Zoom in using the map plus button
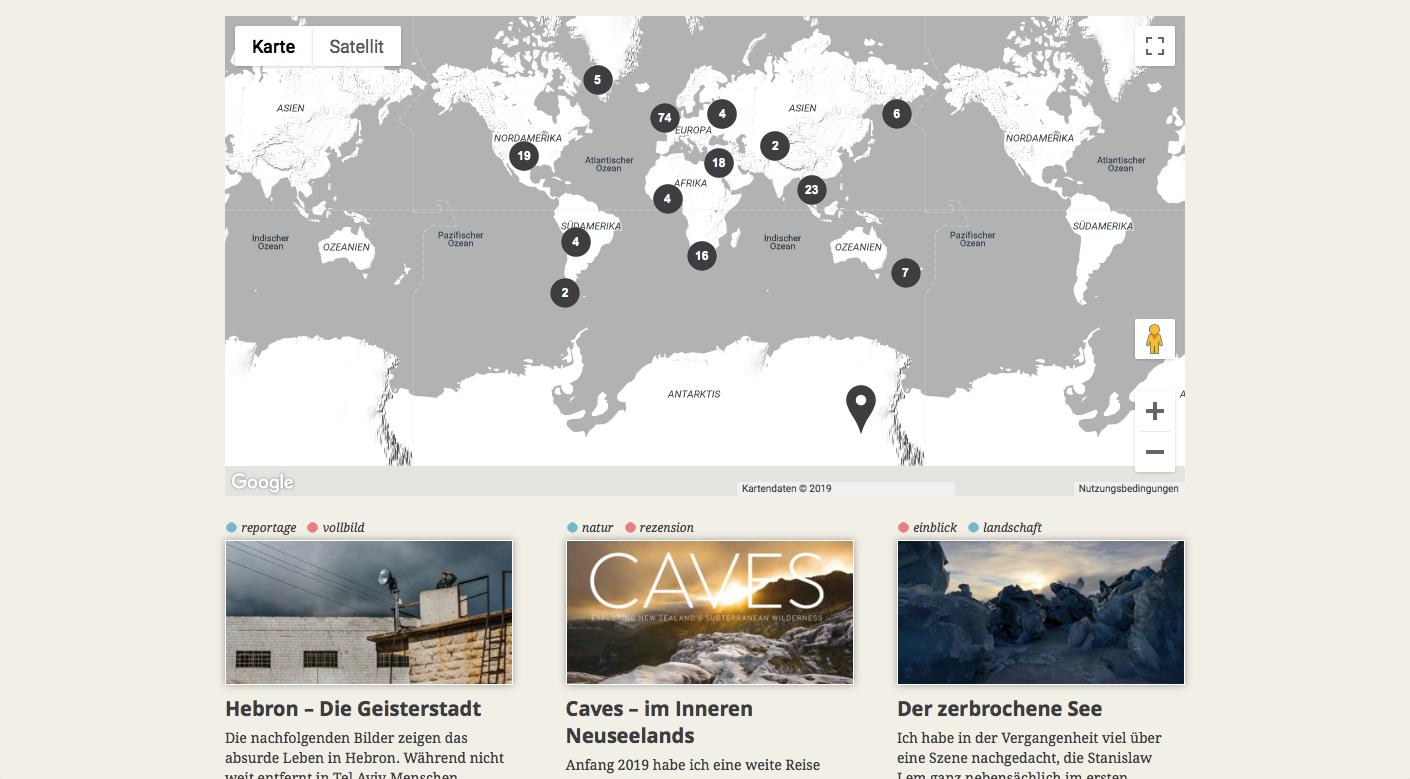 tap(1154, 411)
